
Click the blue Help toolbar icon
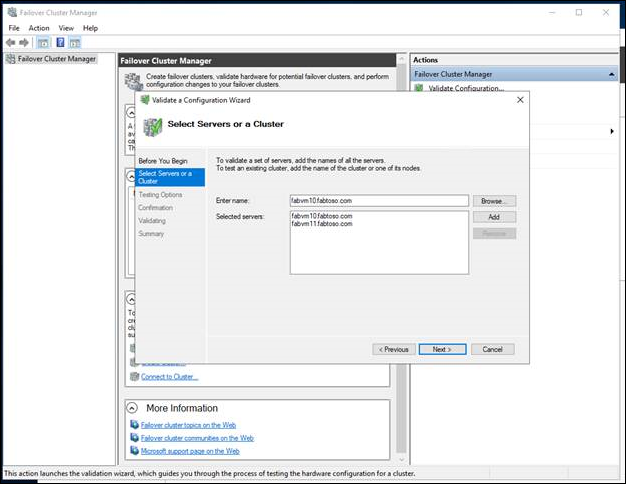[x=60, y=42]
